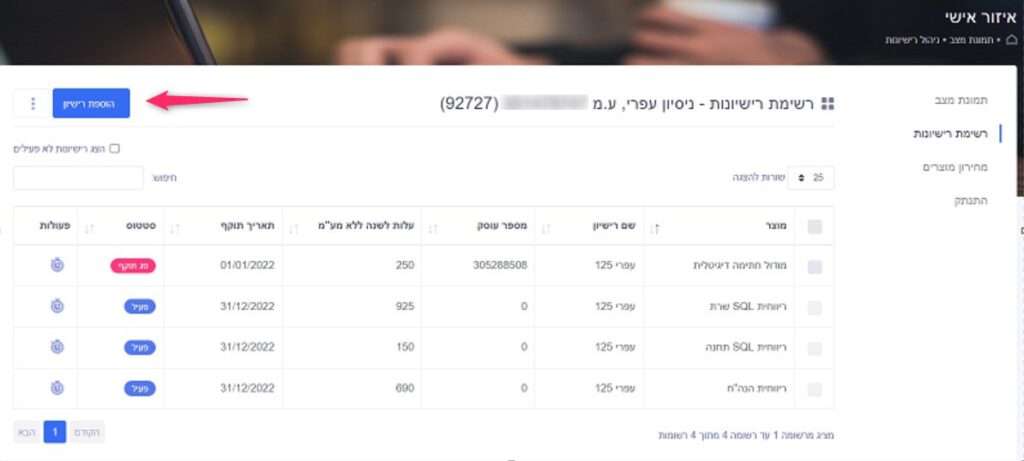Click the home icon in the breadcrumb
This screenshot has height=461, width=1024.
(1012, 40)
